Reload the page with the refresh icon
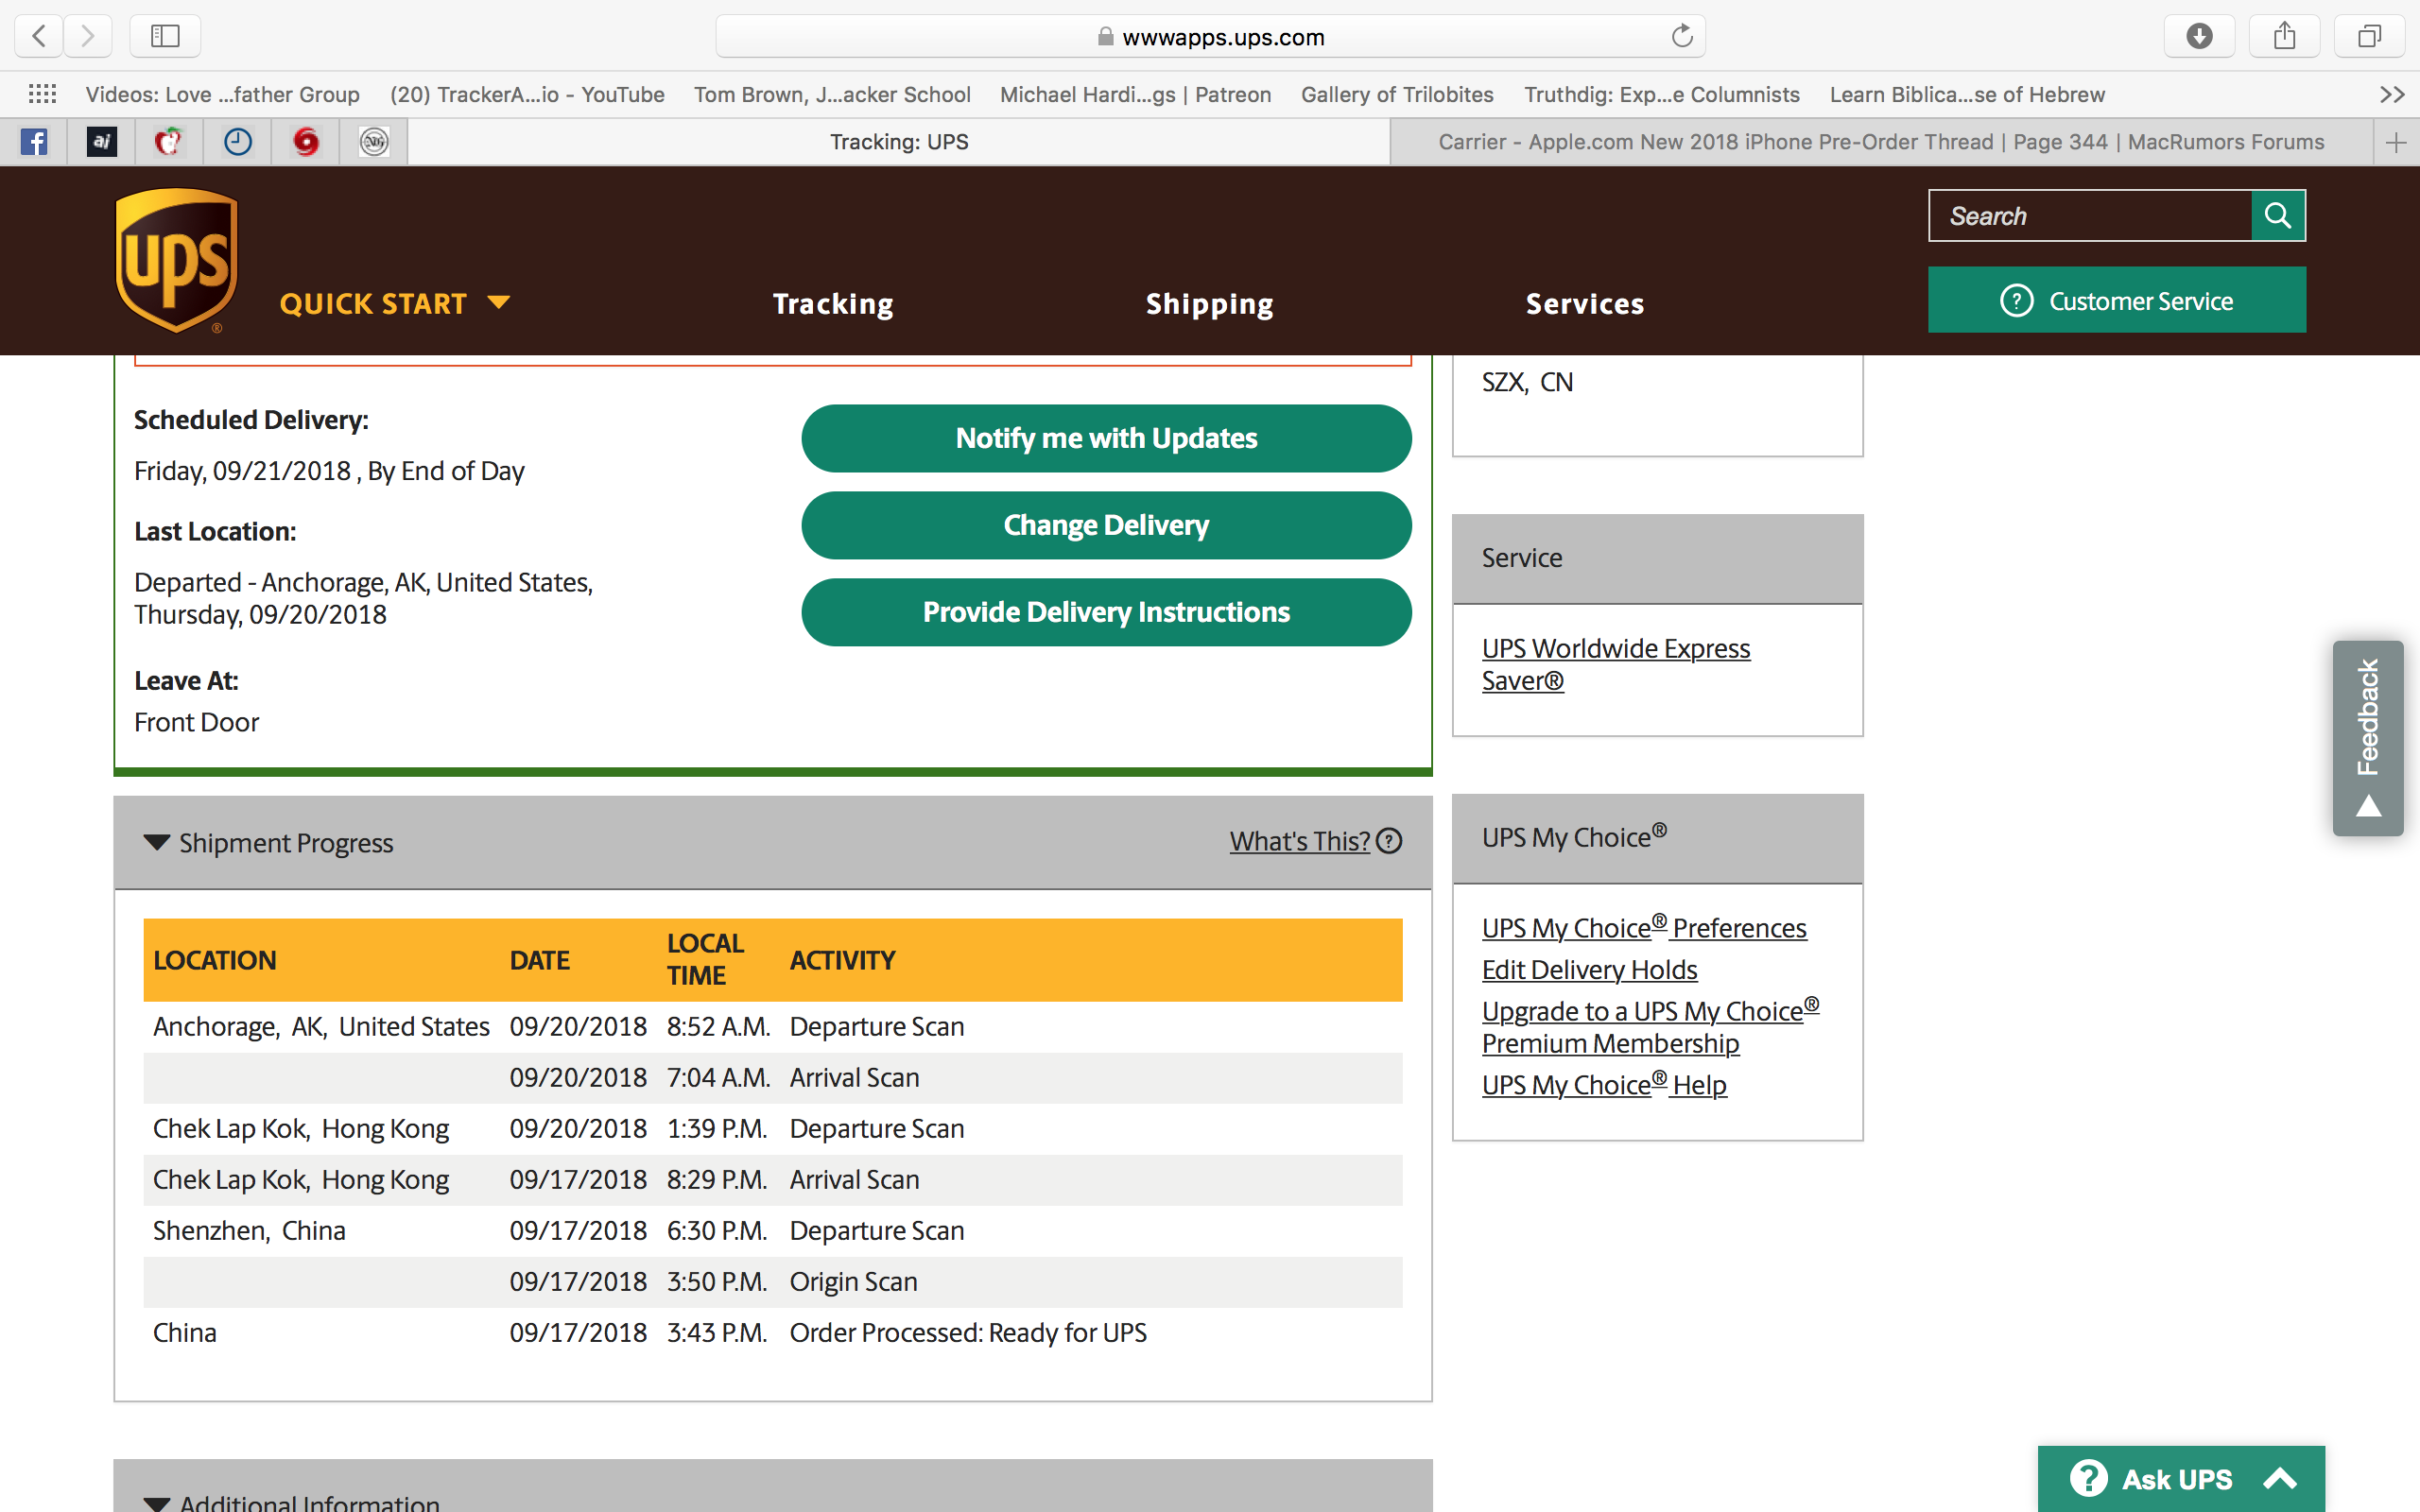Screen dimensions: 2420x1512 click(1682, 36)
